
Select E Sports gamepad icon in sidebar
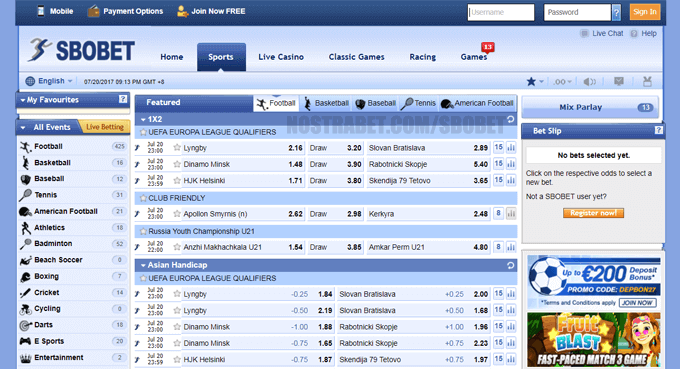pos(26,341)
